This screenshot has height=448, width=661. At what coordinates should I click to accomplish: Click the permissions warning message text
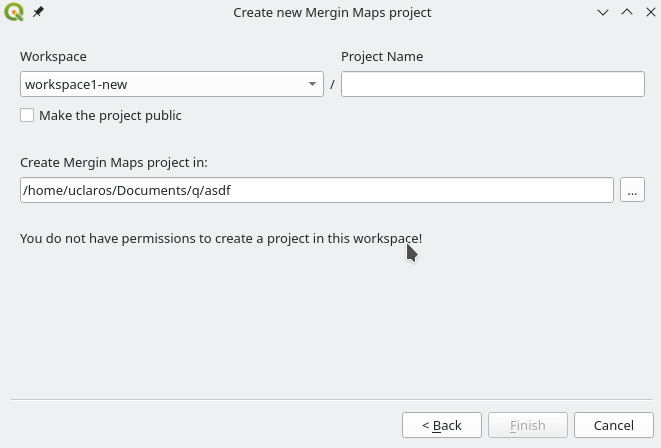[221, 239]
